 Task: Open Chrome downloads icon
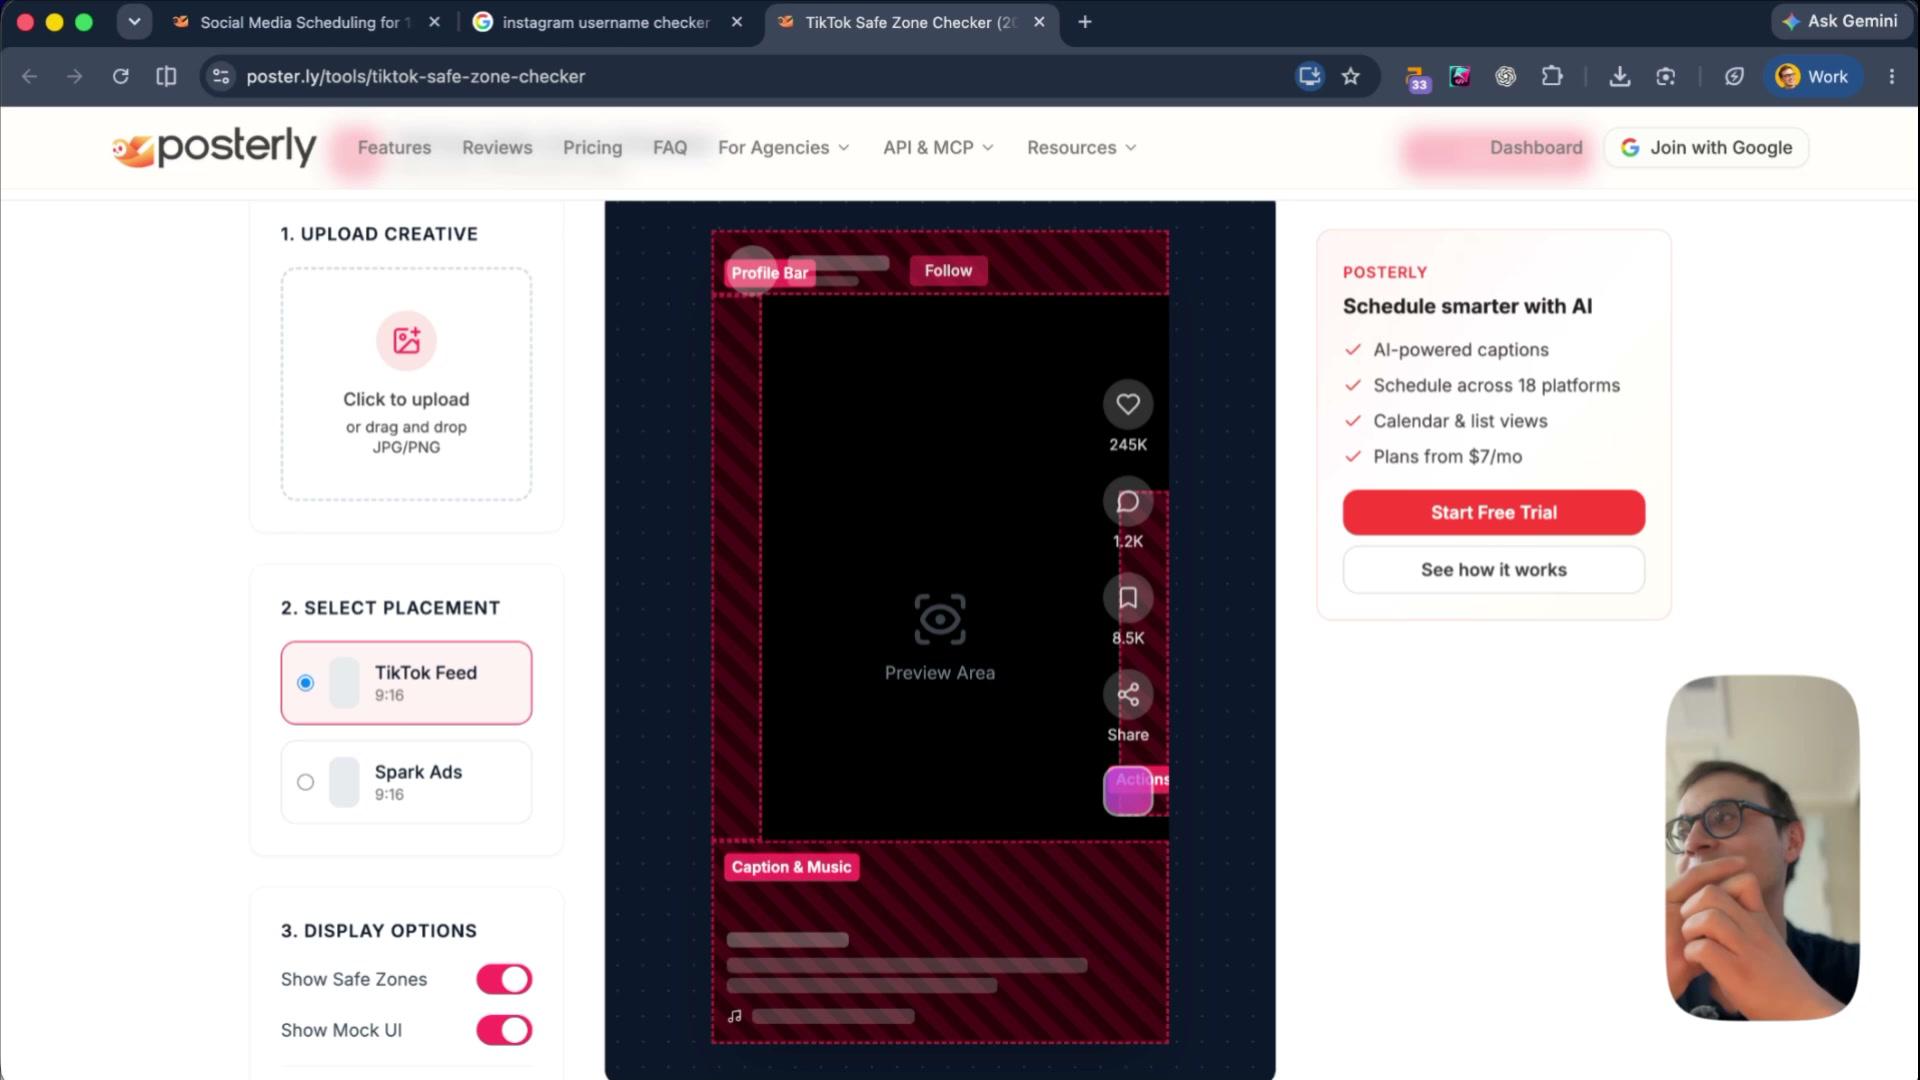click(1620, 76)
